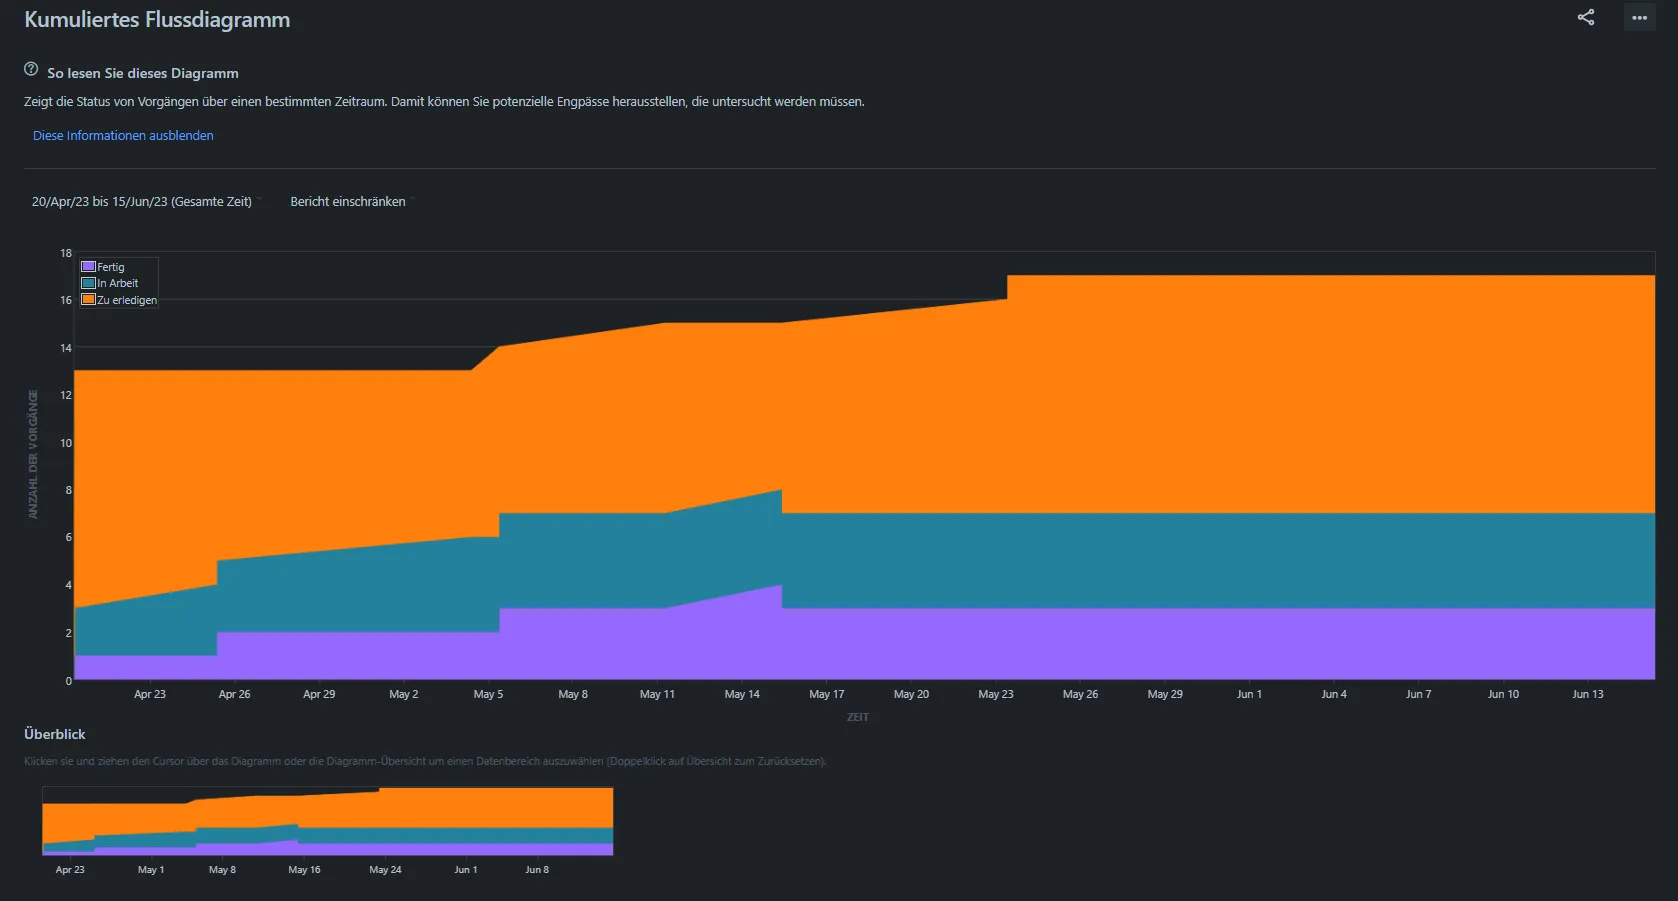Image resolution: width=1678 pixels, height=901 pixels.
Task: Click the teal In Arbeit legend swatch
Action: pos(88,283)
